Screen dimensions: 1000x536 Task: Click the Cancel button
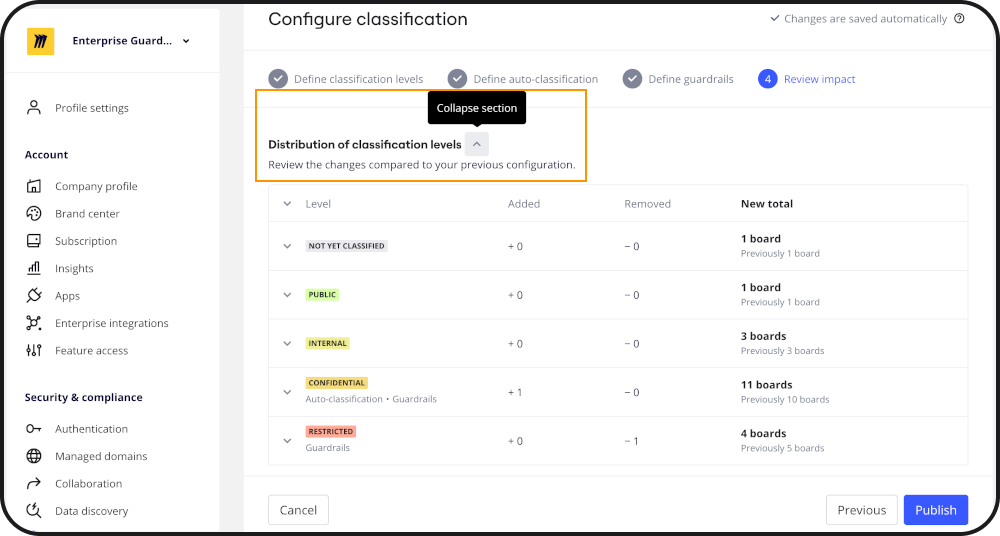point(298,510)
